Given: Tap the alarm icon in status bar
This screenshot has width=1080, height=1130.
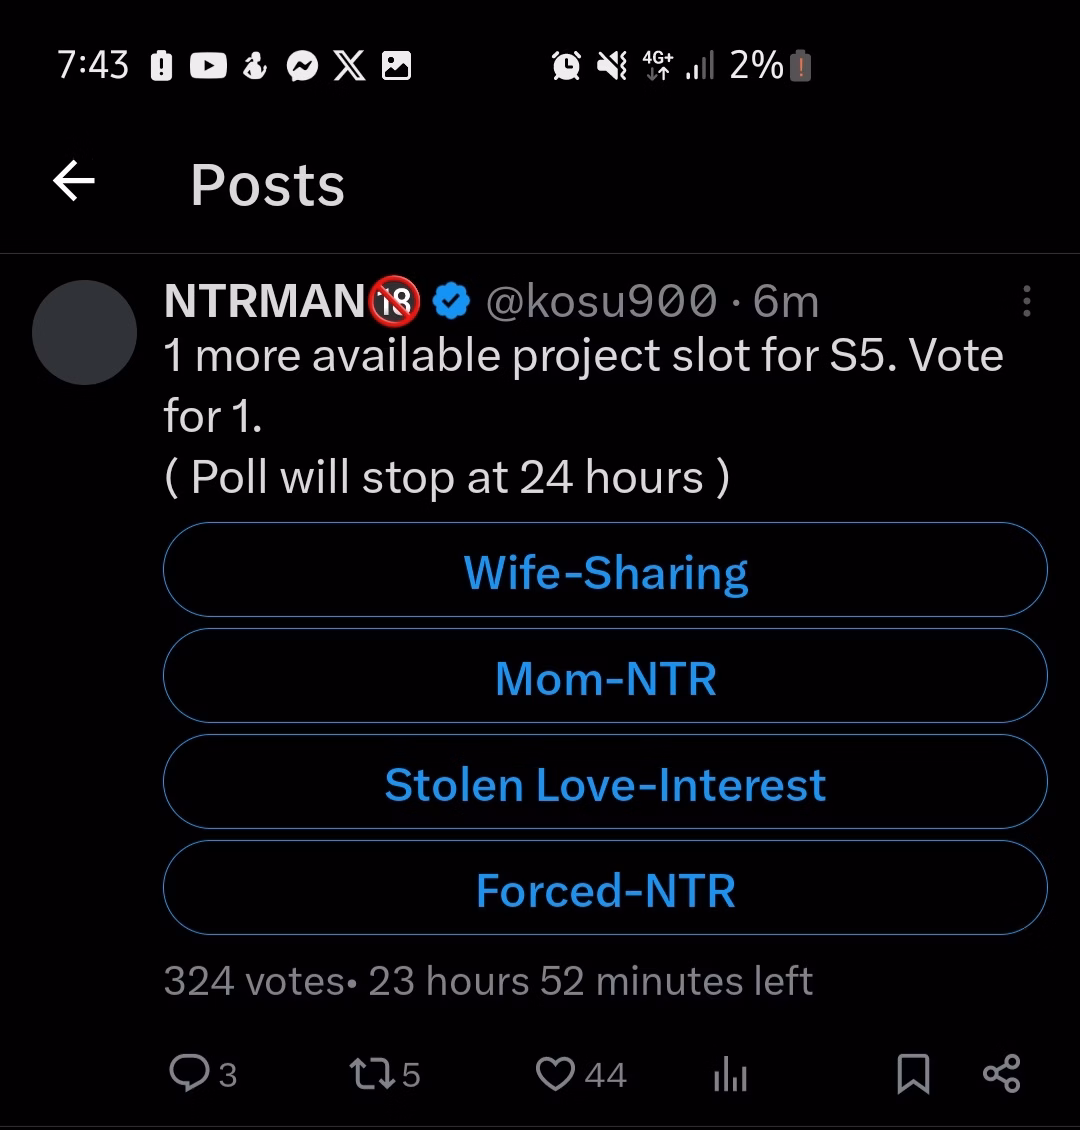Looking at the screenshot, I should 566,66.
